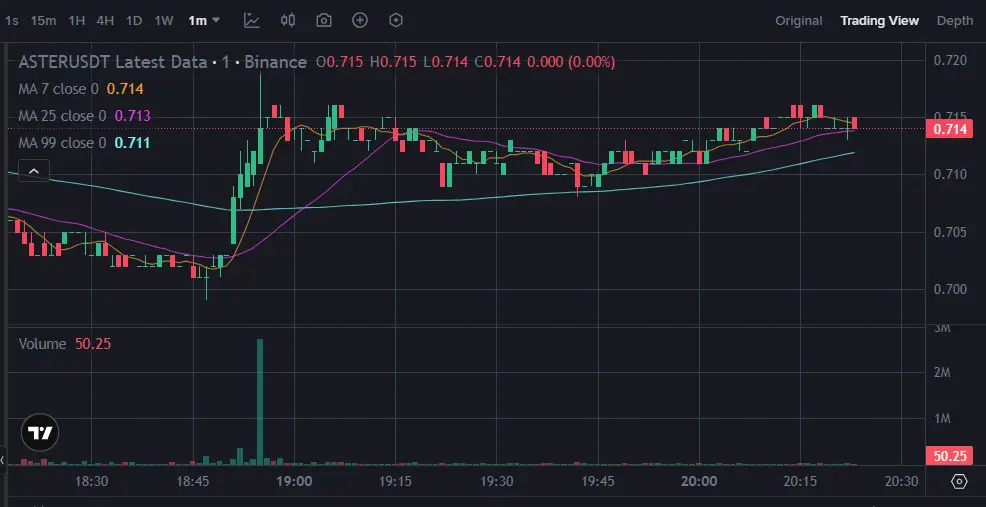Click the 19:30 time axis label
Screen dimensions: 986x507
coord(497,481)
